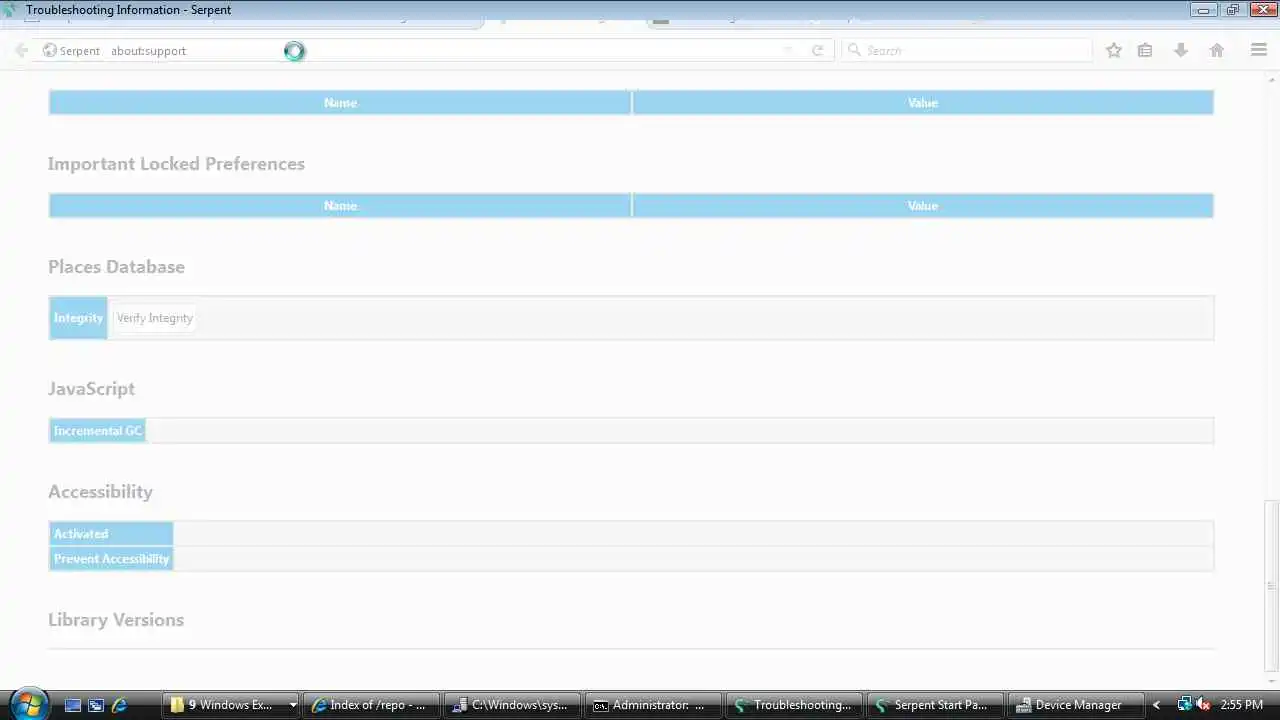Open network status tray icon
Screen dimensions: 1280x720
click(1184, 705)
